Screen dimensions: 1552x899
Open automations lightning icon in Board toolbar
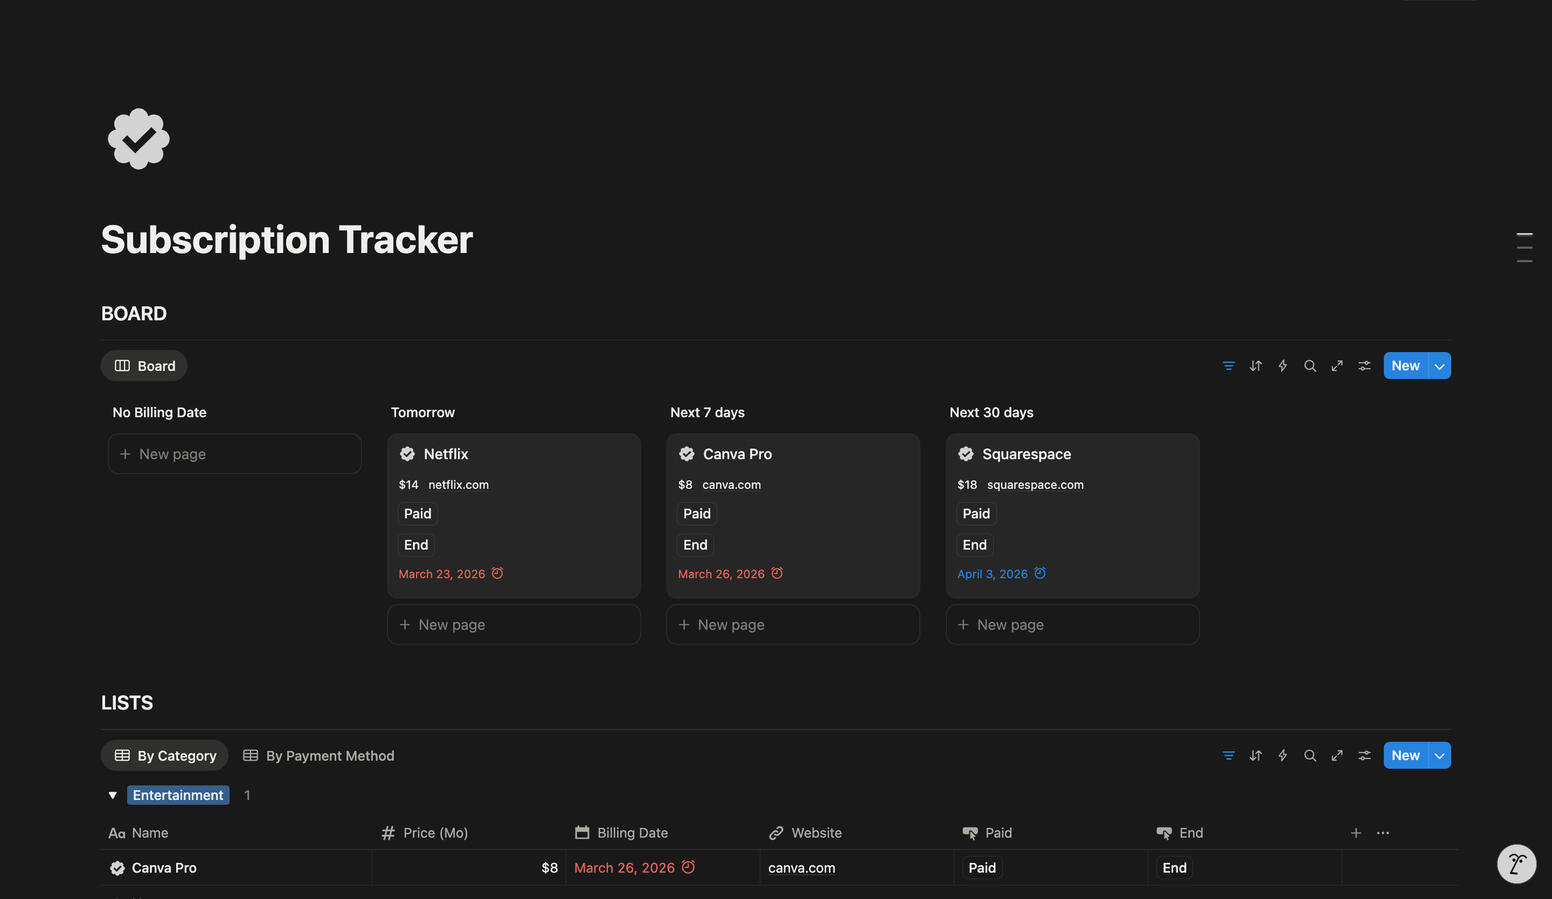click(x=1282, y=366)
